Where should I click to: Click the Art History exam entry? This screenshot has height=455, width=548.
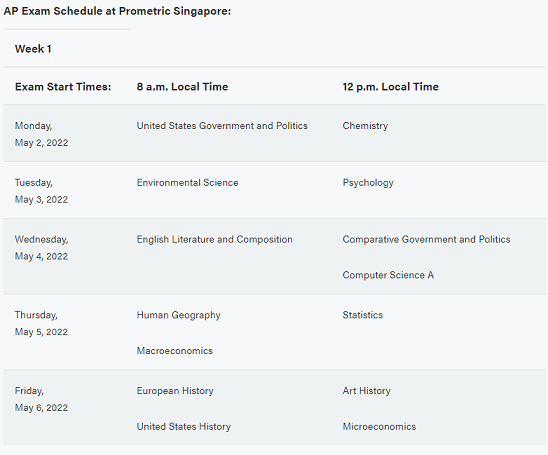coord(366,391)
